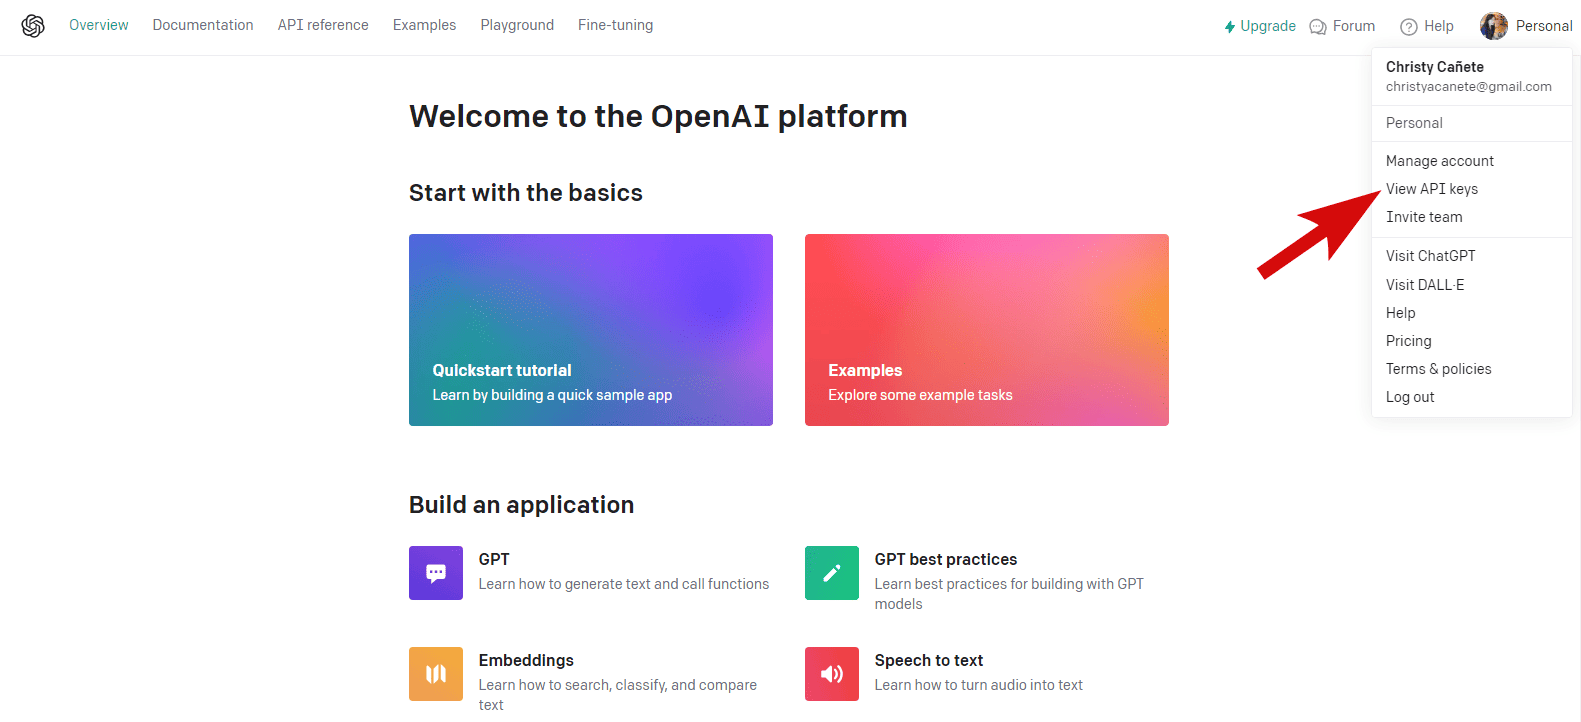This screenshot has width=1581, height=722.
Task: Click the Help question mark icon
Action: [x=1409, y=27]
